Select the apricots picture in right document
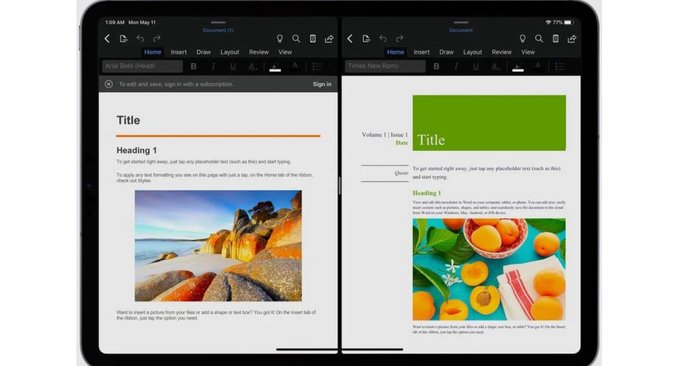 [489, 269]
